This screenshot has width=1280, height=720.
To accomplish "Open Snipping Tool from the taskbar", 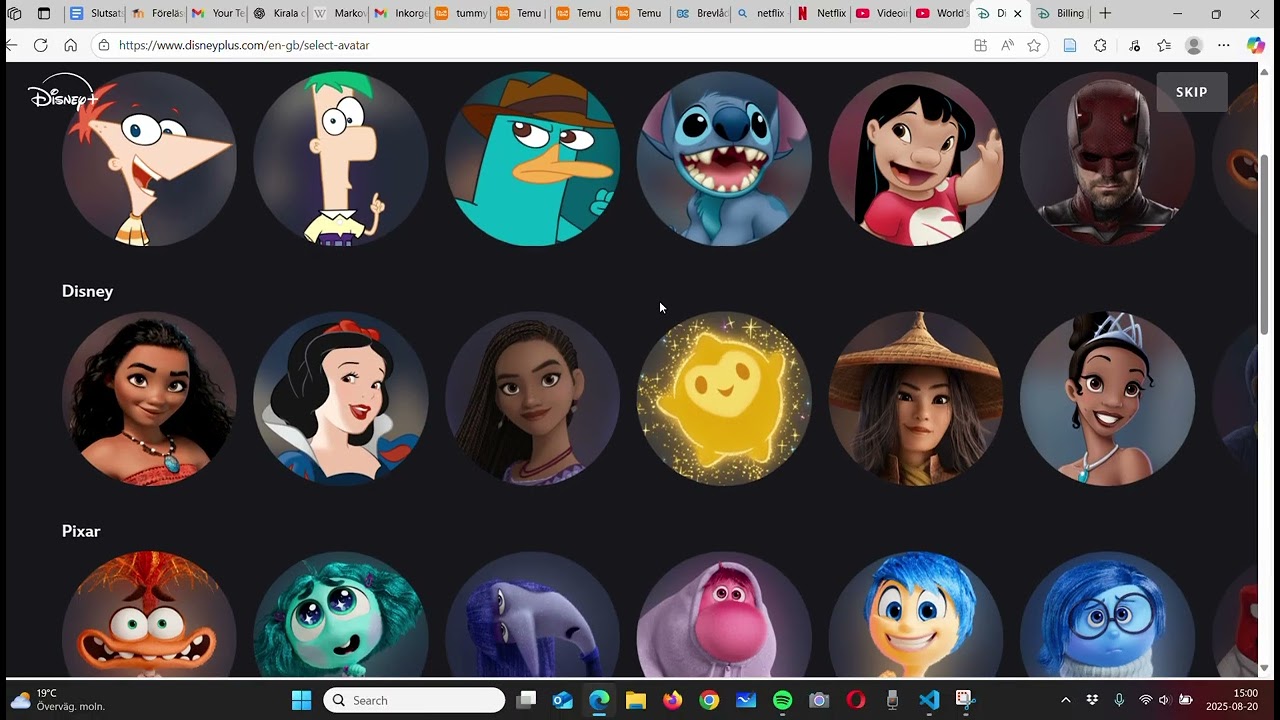I will coord(965,700).
